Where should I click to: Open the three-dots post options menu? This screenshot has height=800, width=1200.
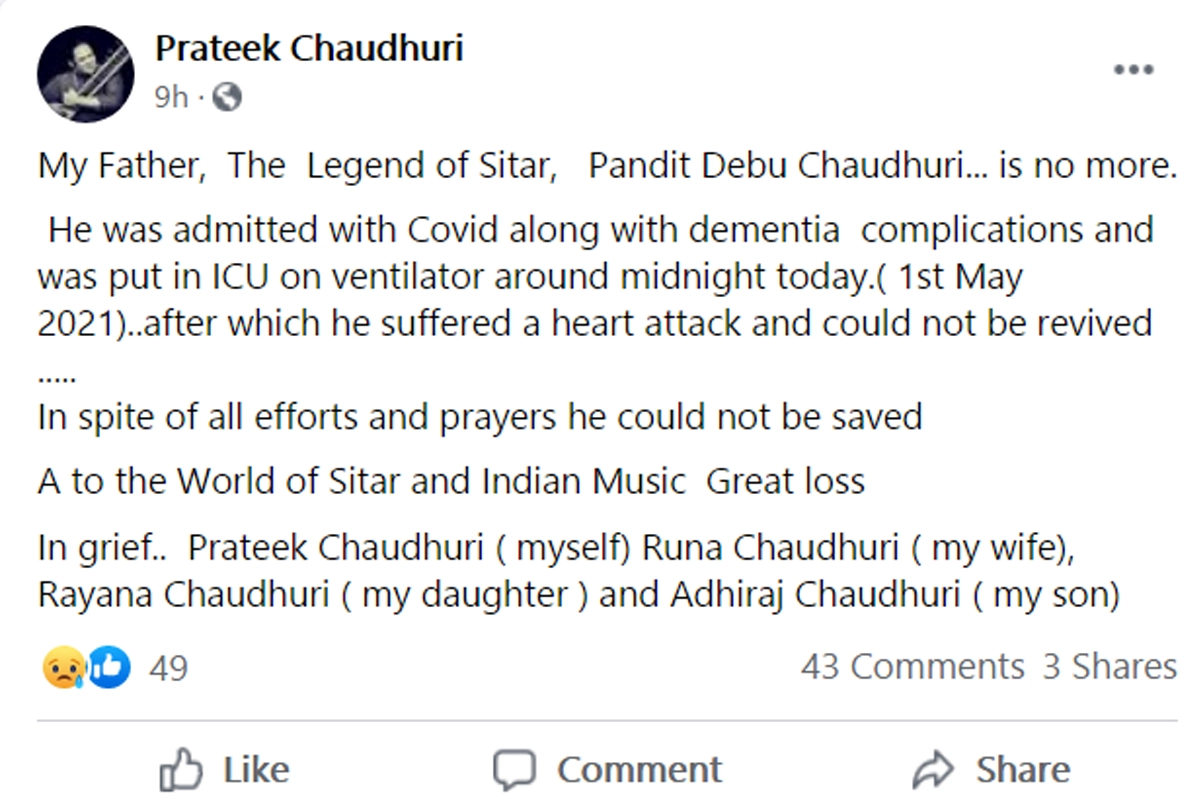coord(1134,70)
